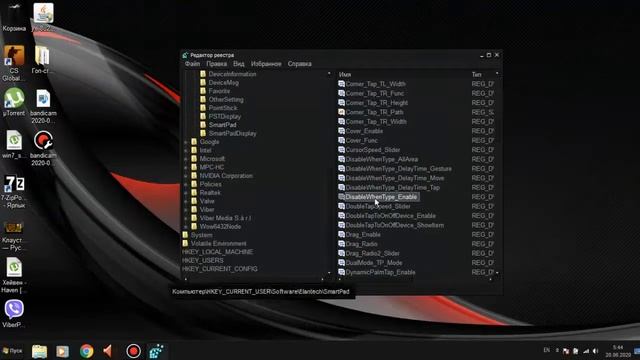Expand the Policies key
The width and height of the screenshot is (640, 360).
tap(186, 184)
